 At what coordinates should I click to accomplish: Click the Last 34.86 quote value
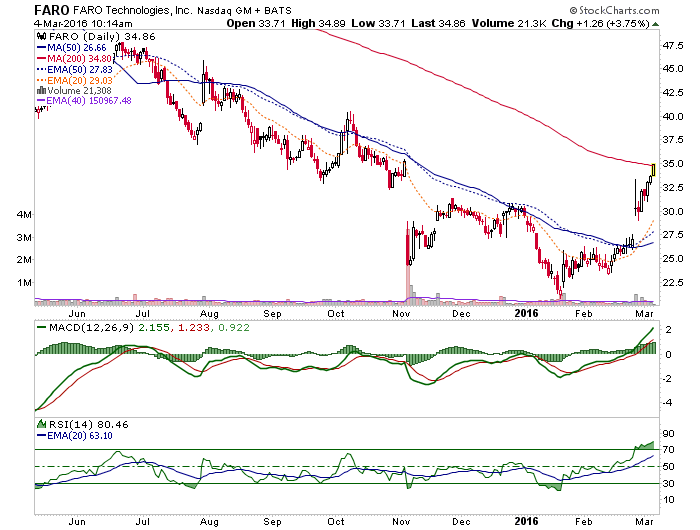[438, 23]
